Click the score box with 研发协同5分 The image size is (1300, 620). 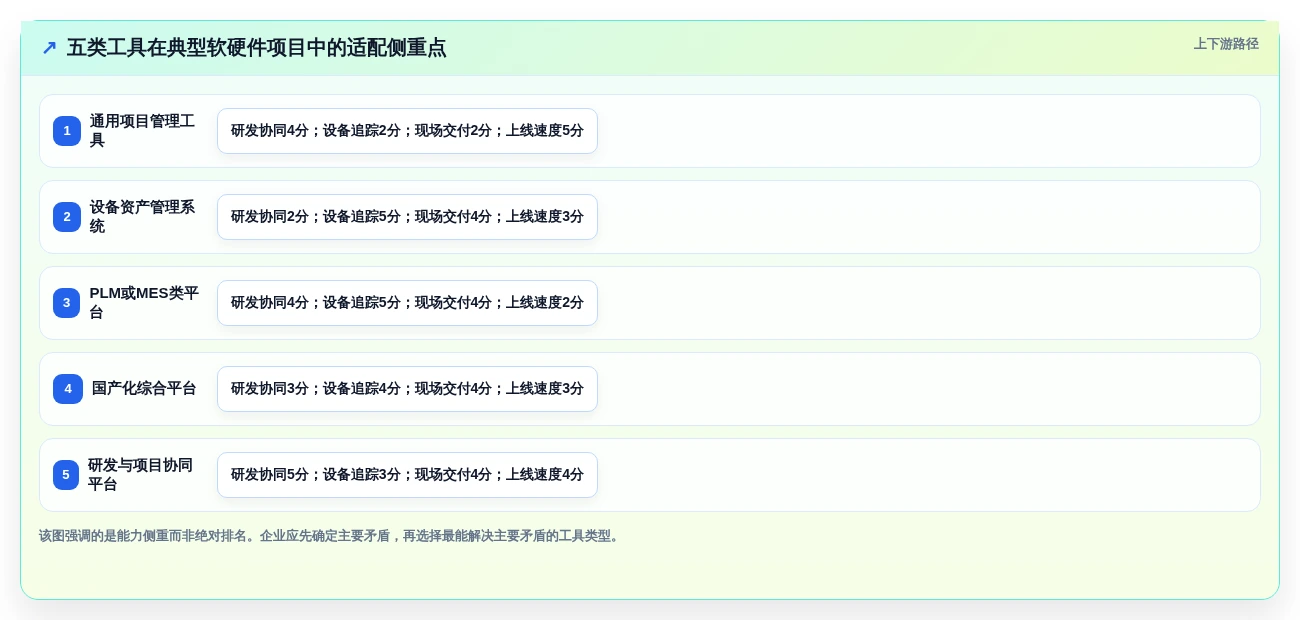pos(407,475)
